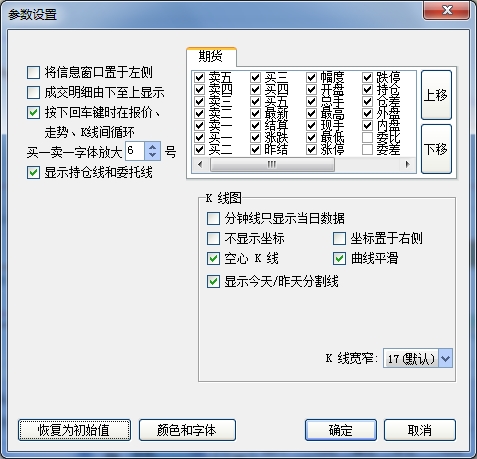Open 颜色和字体 settings
The image size is (477, 459).
(187, 430)
